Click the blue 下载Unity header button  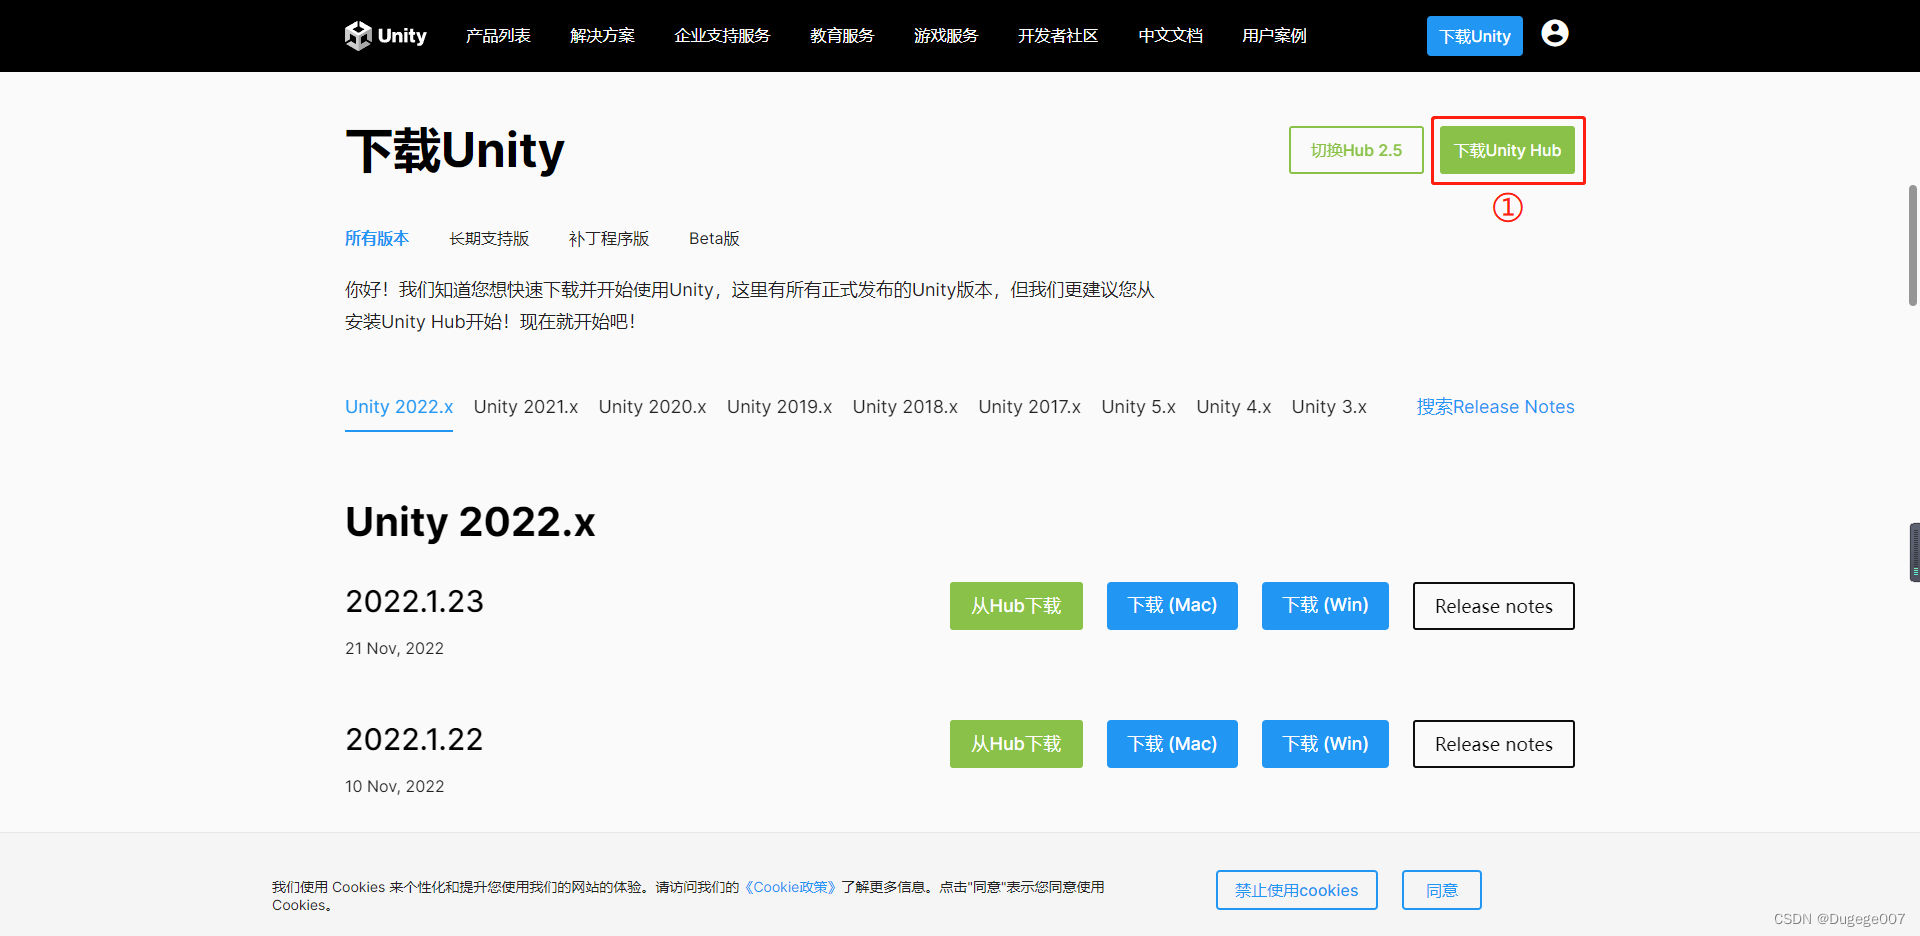(x=1475, y=36)
